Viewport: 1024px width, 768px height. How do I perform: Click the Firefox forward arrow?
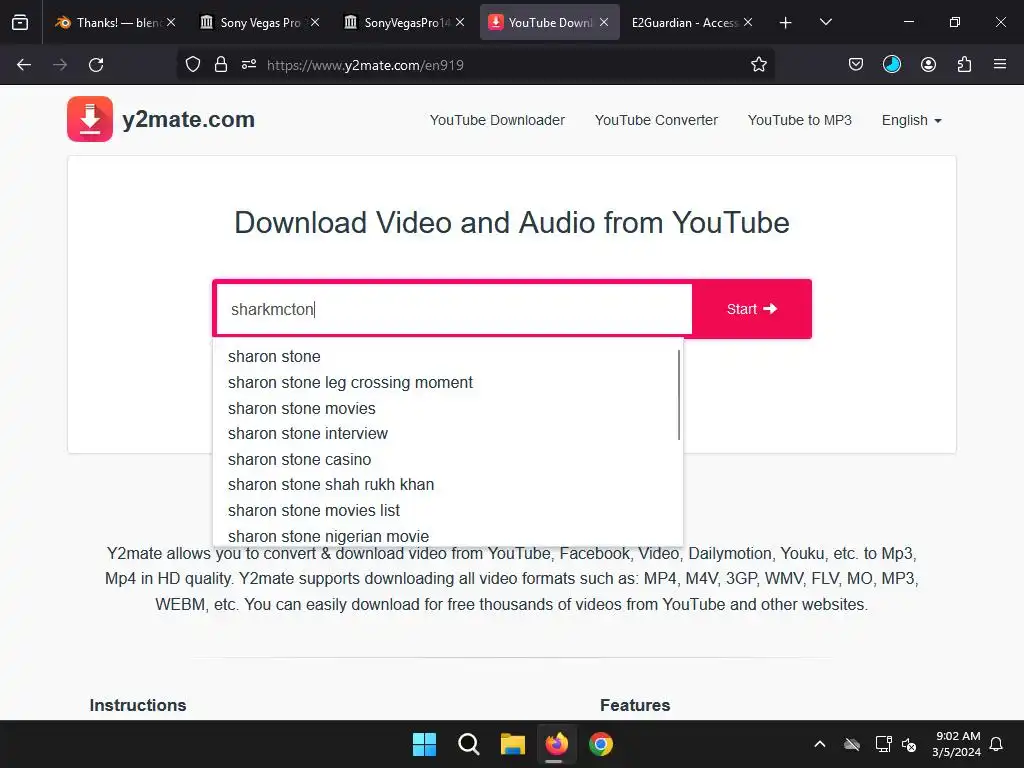click(60, 65)
